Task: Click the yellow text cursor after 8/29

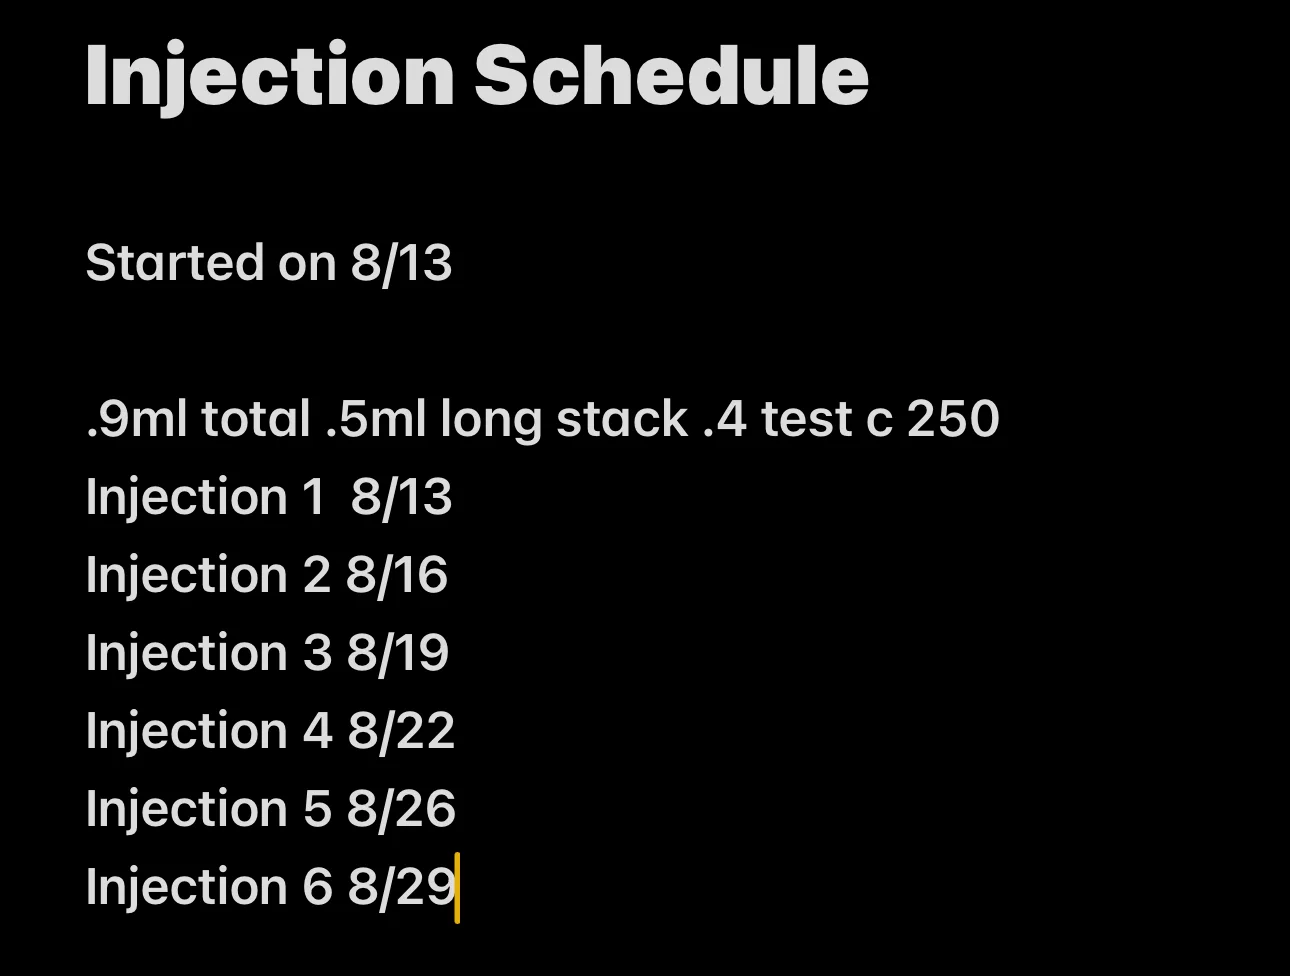Action: point(457,888)
